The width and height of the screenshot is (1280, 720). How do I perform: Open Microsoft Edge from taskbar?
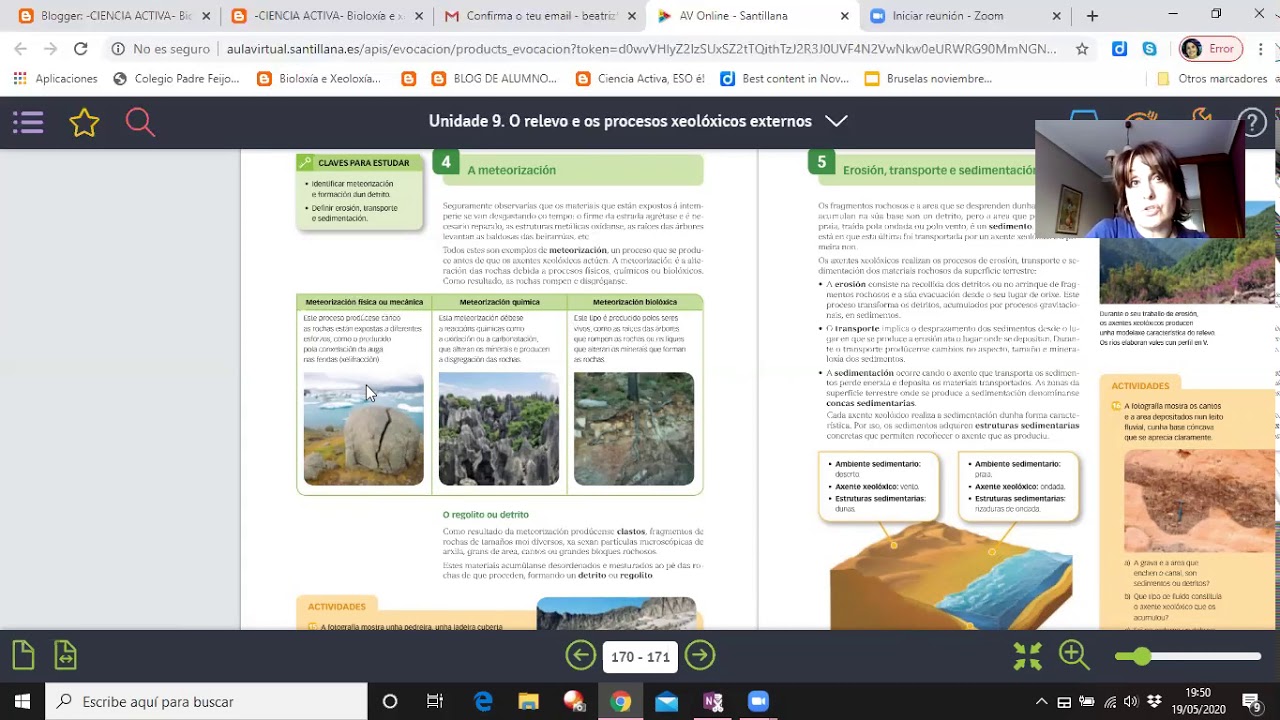click(x=483, y=701)
